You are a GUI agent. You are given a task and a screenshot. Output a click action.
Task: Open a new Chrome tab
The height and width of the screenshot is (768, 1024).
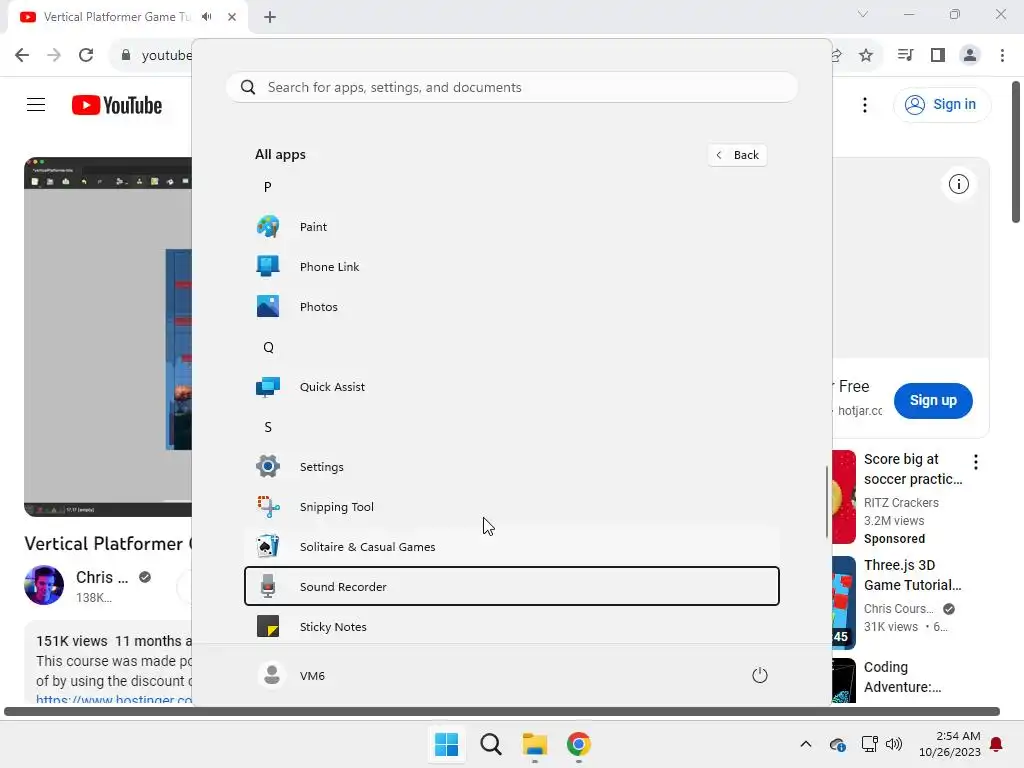(x=270, y=17)
